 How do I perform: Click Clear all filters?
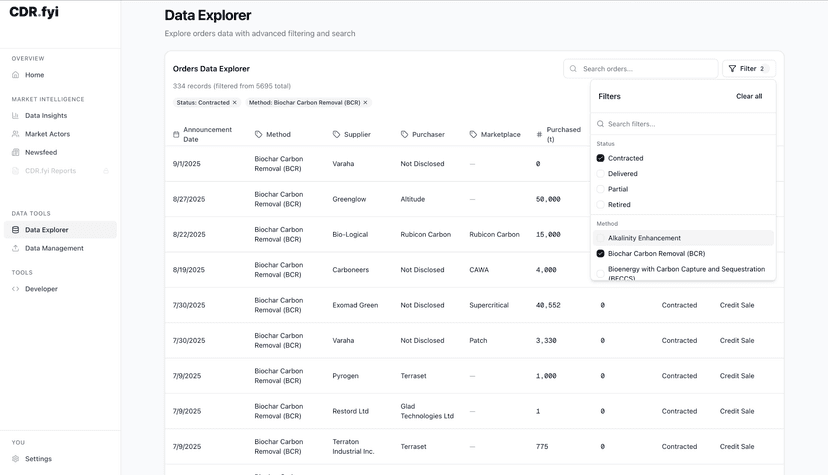coord(749,97)
